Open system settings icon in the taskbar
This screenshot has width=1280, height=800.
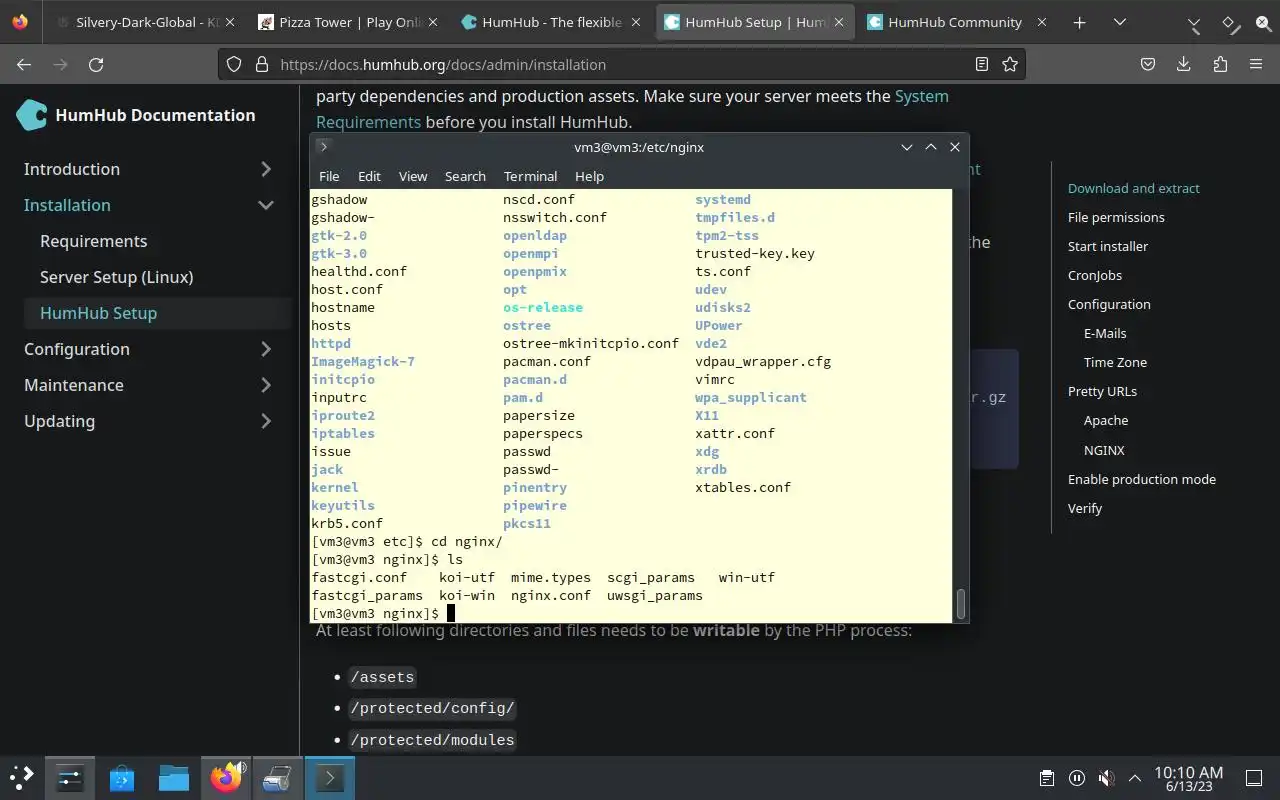click(70, 777)
